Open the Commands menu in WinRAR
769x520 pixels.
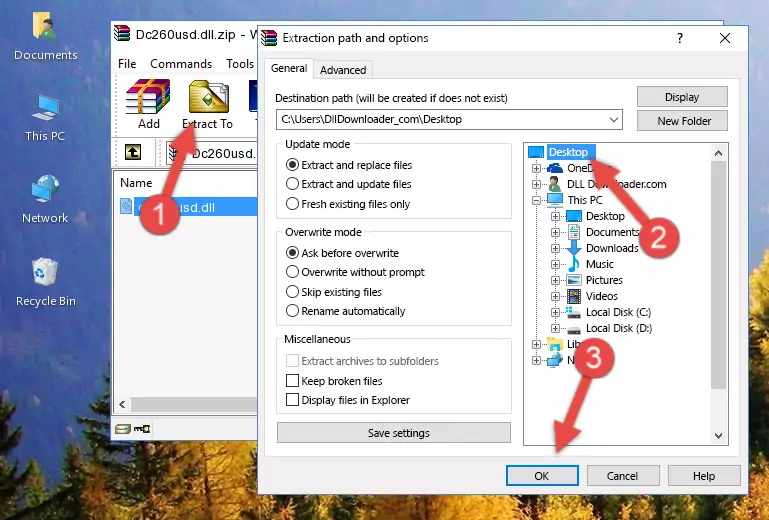pos(181,64)
